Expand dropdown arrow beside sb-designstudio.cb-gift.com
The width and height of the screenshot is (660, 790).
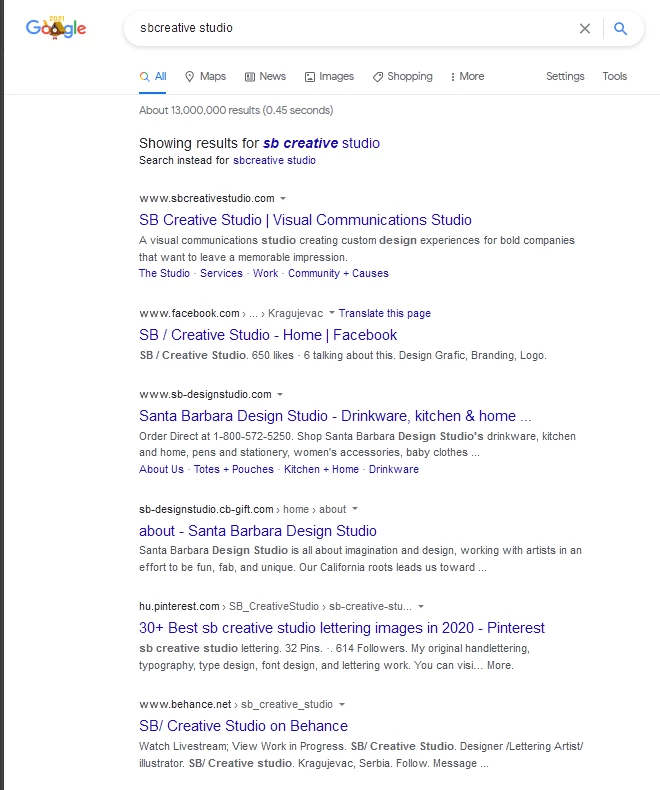point(355,509)
